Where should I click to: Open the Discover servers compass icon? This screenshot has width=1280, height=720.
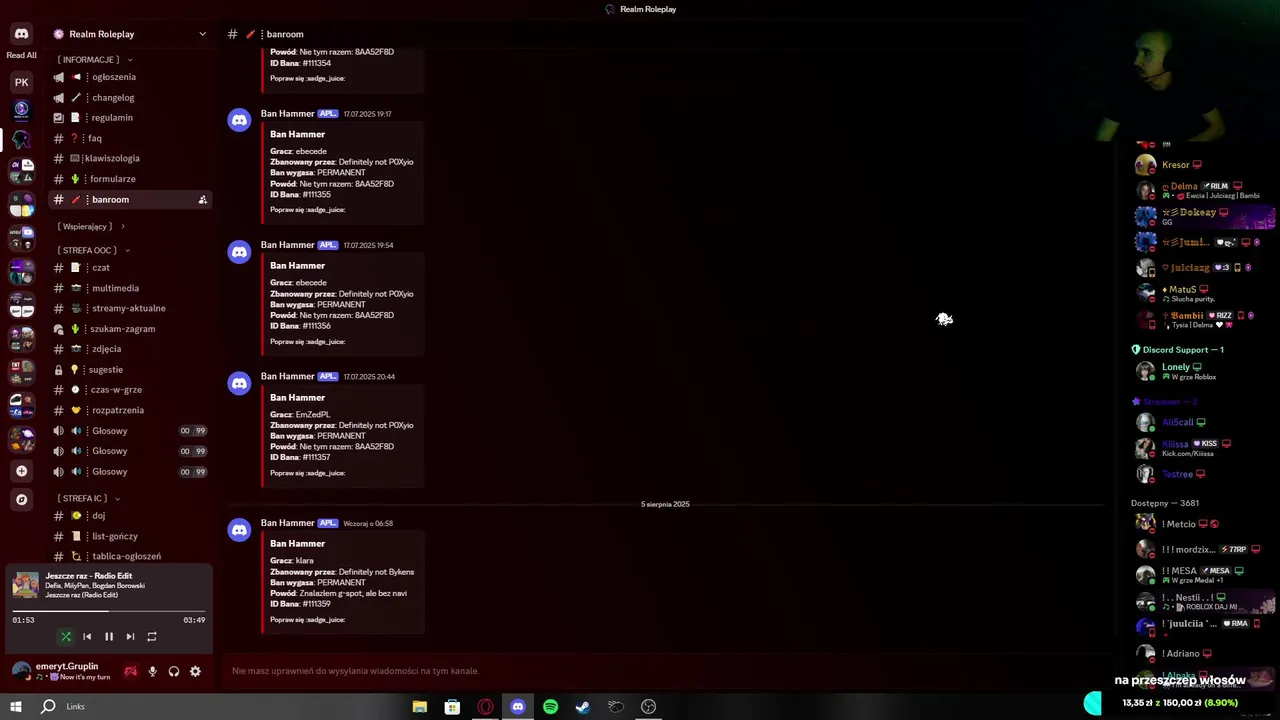point(21,499)
